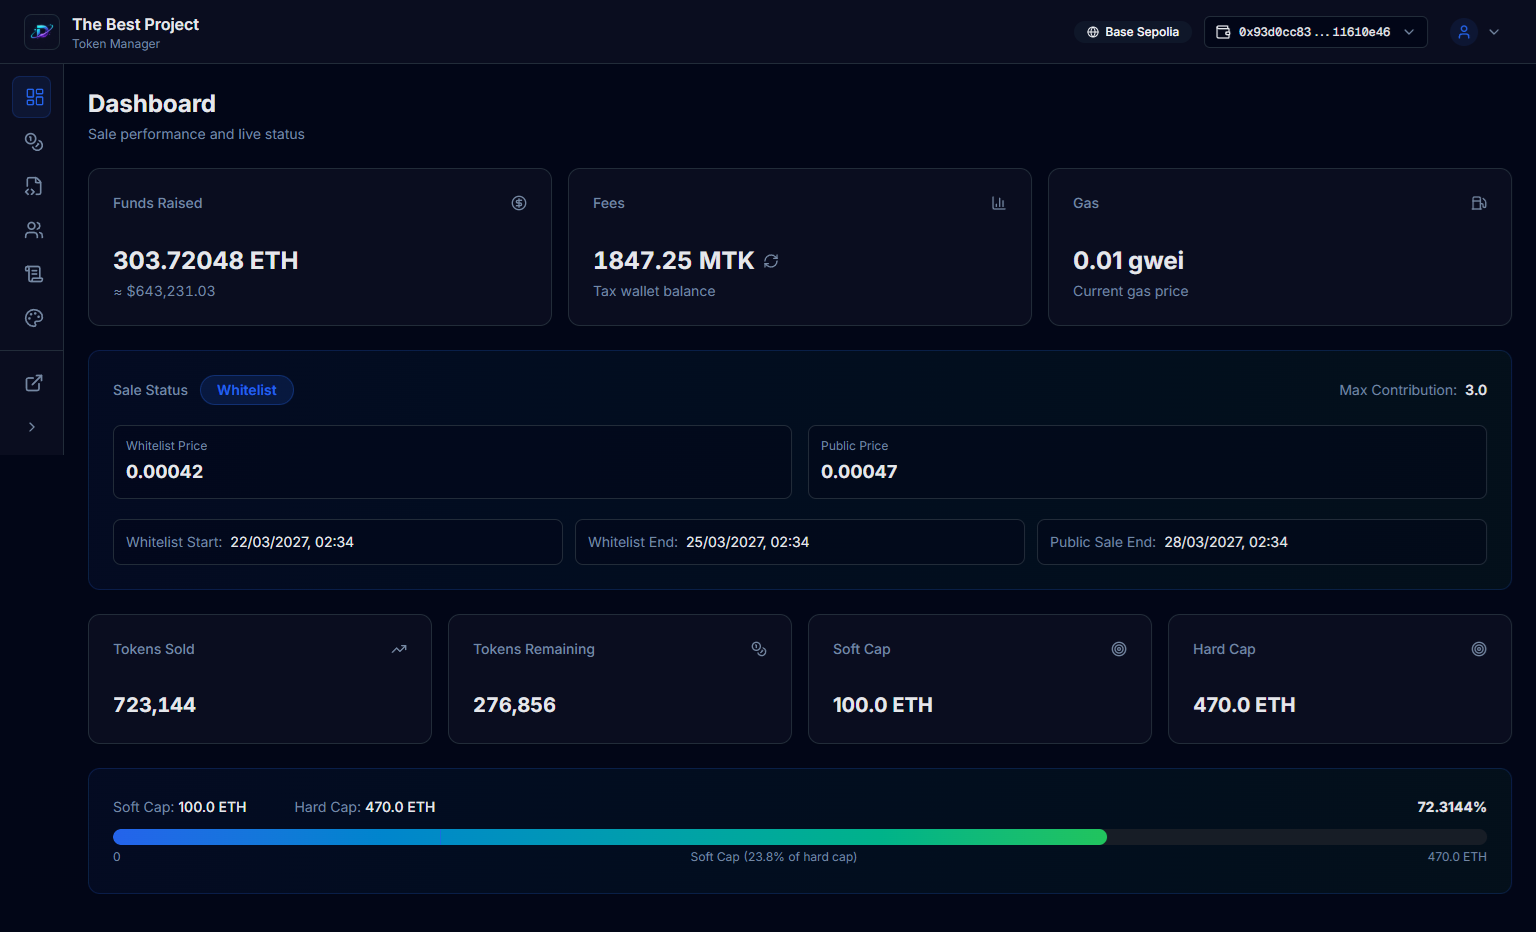Click the Fees bar chart icon

[x=998, y=203]
